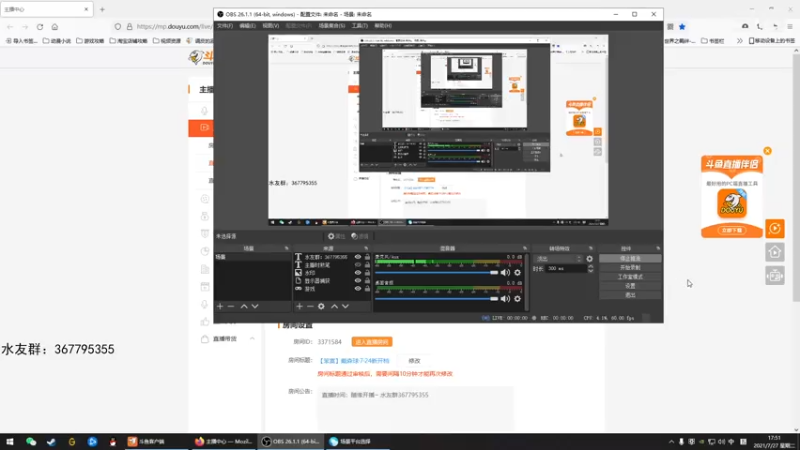This screenshot has height=450, width=800.
Task: Pop out the 场景 dock with its header icon
Action: [286, 248]
